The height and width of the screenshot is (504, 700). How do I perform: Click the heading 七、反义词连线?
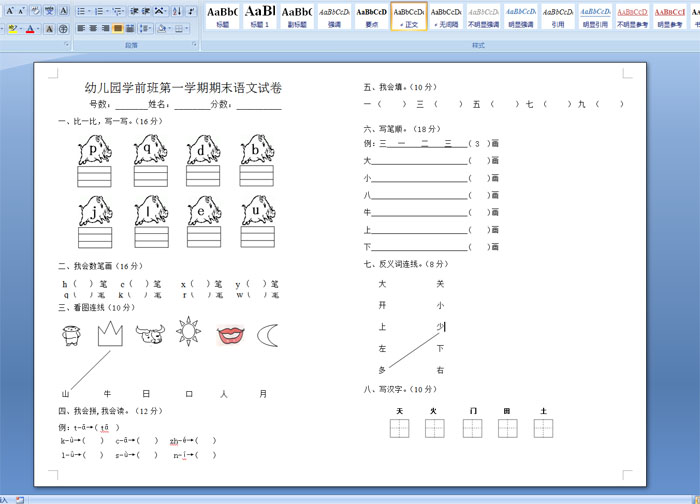click(x=392, y=264)
